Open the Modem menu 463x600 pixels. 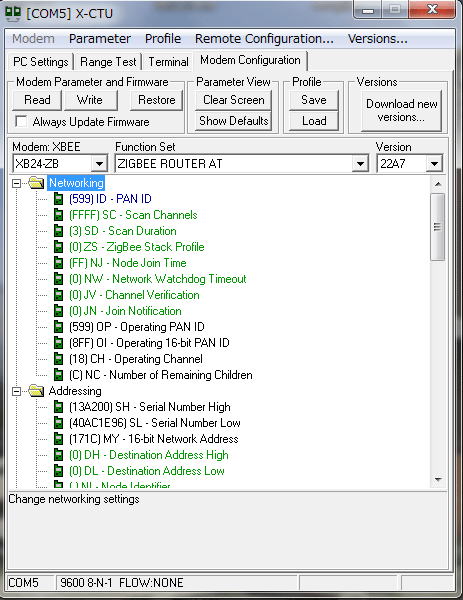[x=33, y=39]
